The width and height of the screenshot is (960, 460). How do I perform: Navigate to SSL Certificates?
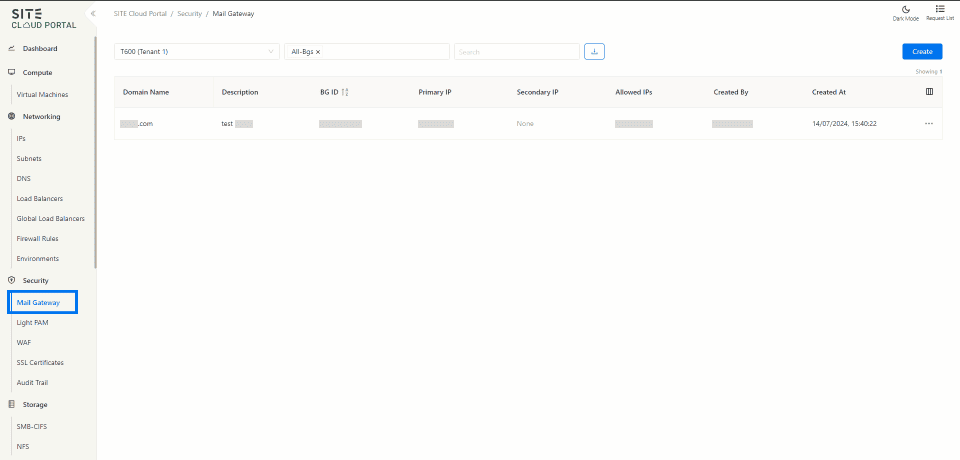[x=40, y=362]
